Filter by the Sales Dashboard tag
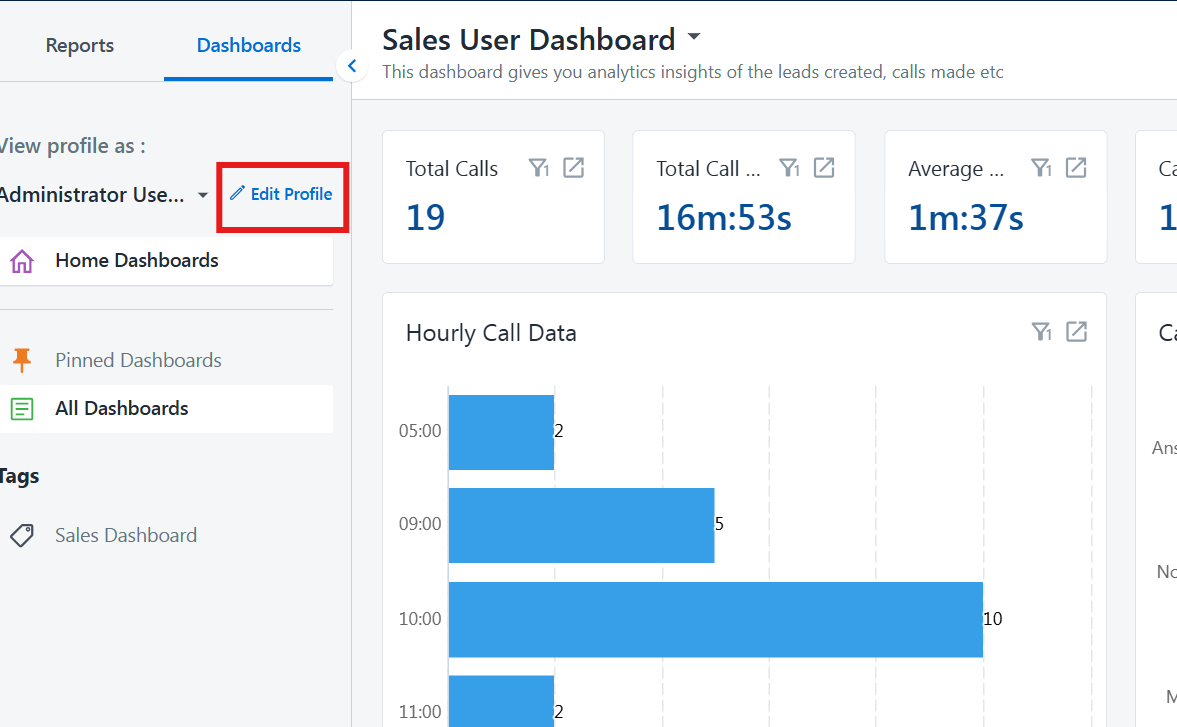The width and height of the screenshot is (1177, 727). 125,535
